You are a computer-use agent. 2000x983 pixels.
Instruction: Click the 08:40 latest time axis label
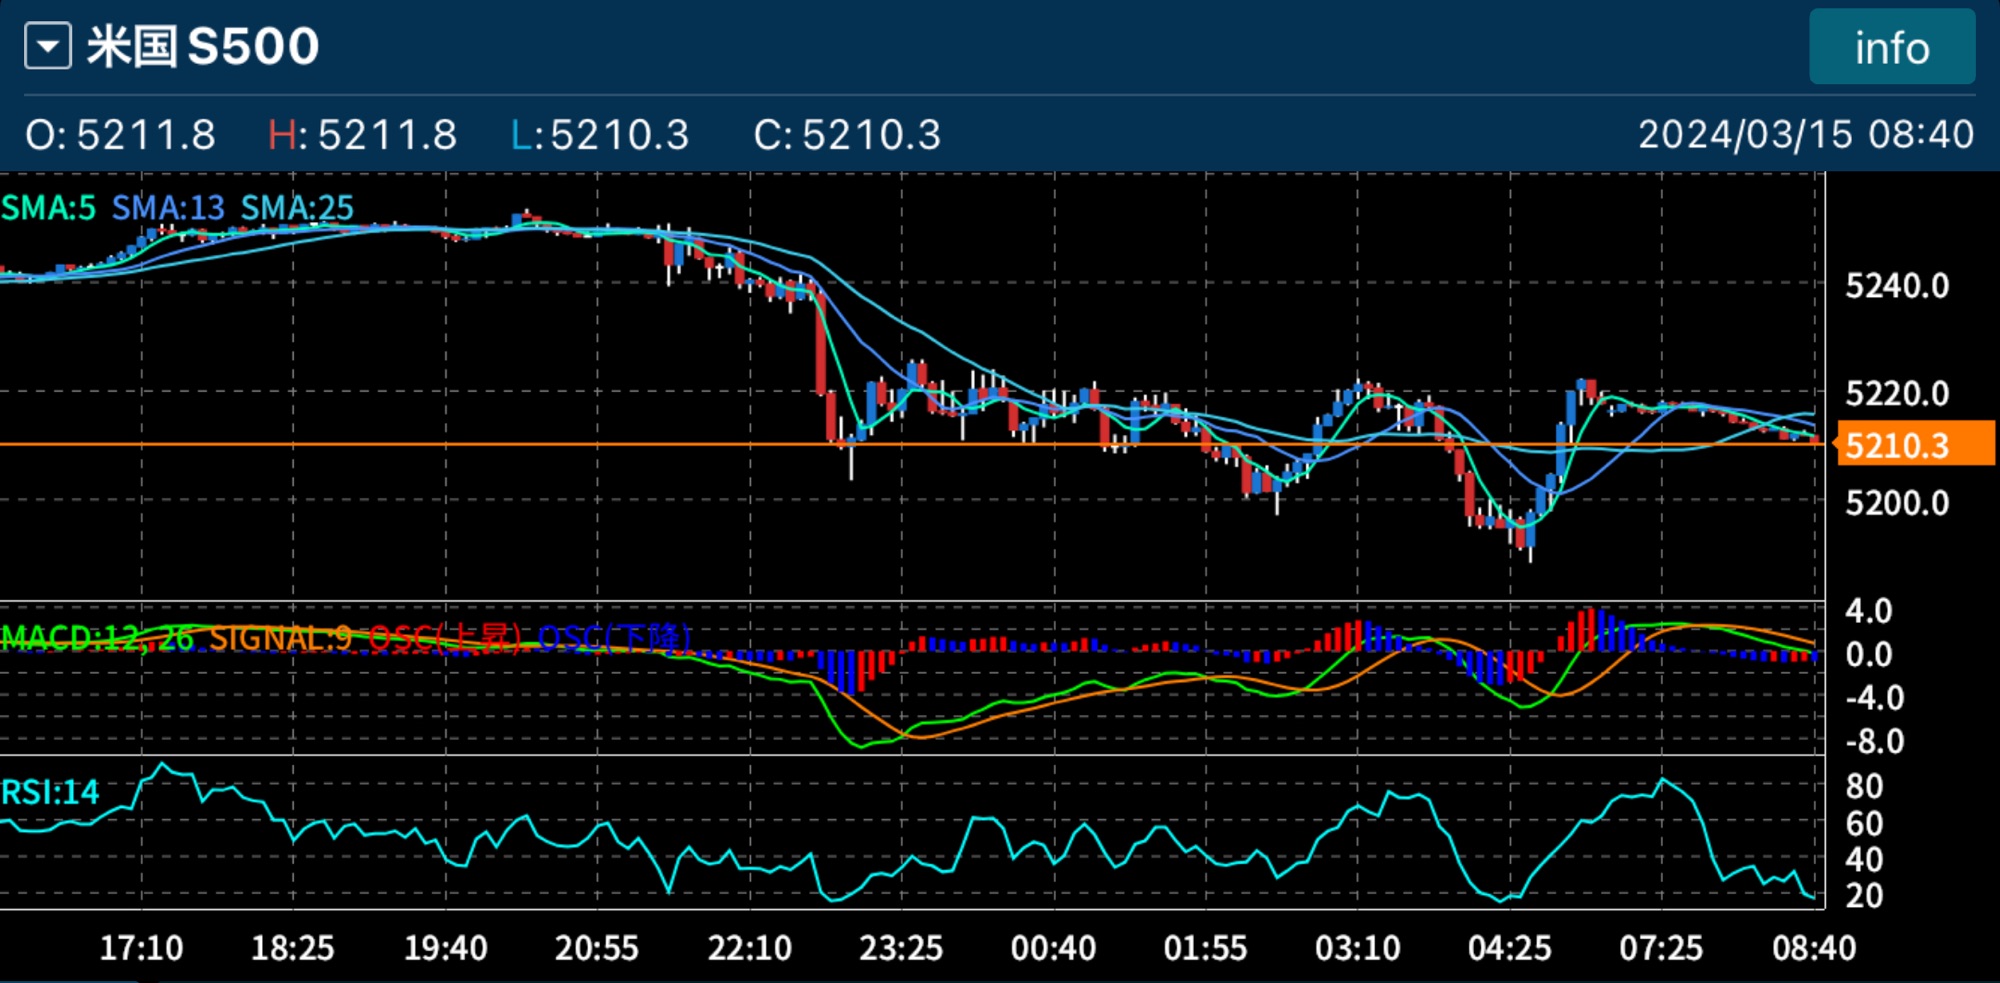click(1814, 947)
